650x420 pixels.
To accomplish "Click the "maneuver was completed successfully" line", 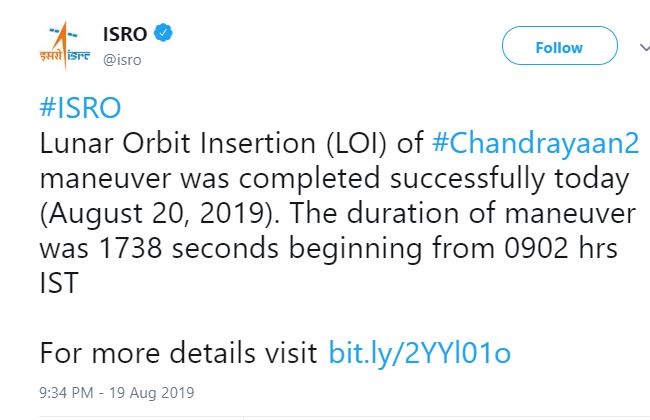I will (293, 179).
